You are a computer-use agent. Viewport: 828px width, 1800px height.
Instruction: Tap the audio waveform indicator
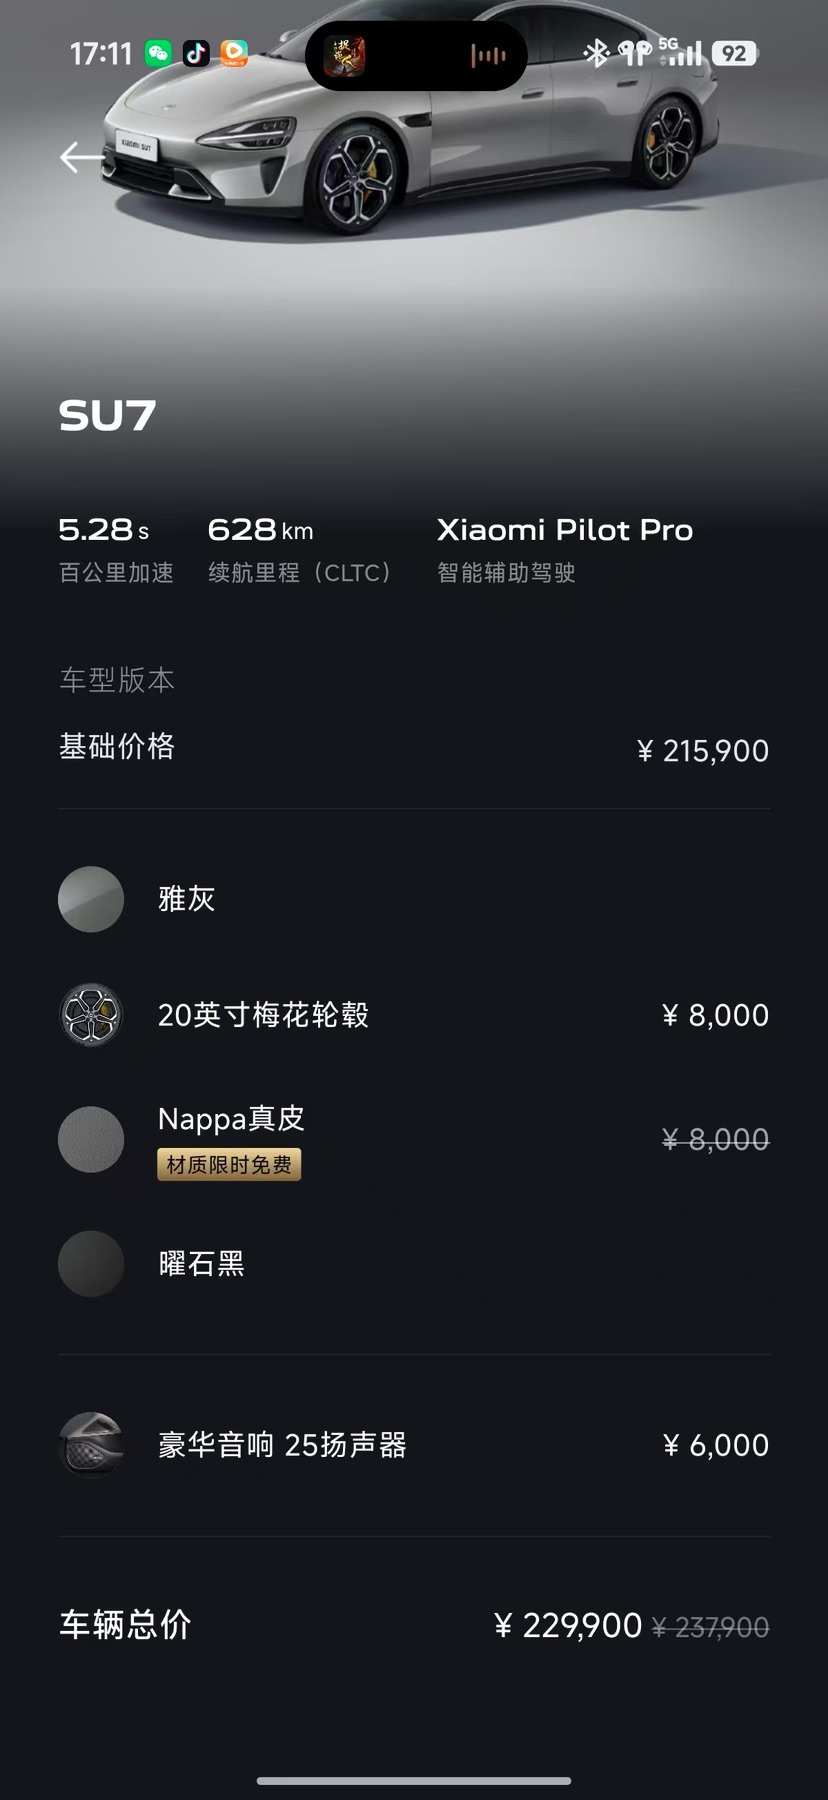click(x=488, y=56)
